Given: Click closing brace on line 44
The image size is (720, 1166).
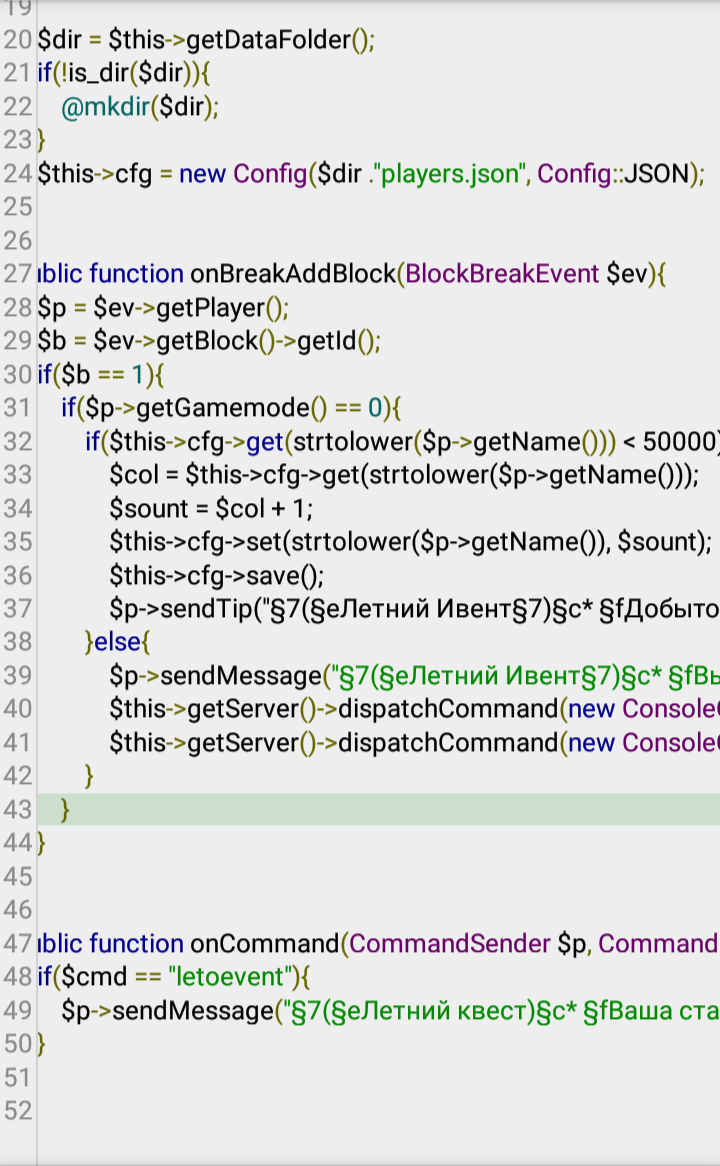Looking at the screenshot, I should point(42,843).
